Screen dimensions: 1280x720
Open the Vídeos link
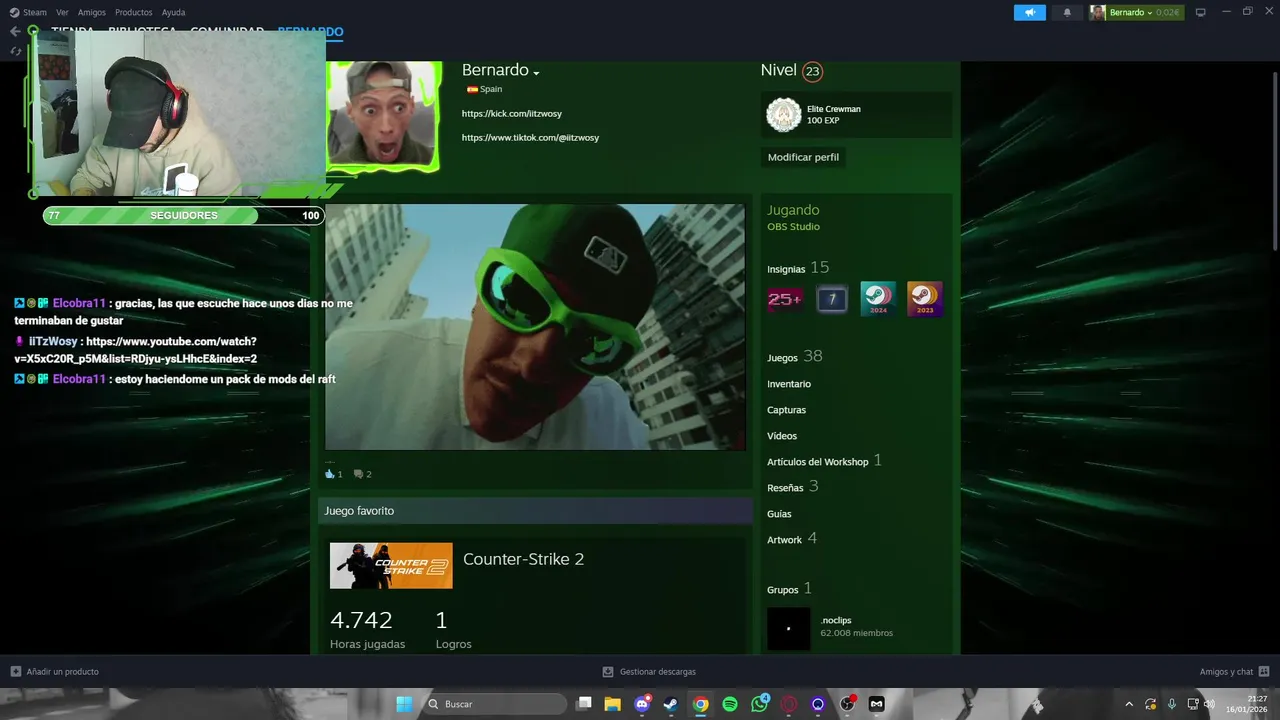pos(782,436)
